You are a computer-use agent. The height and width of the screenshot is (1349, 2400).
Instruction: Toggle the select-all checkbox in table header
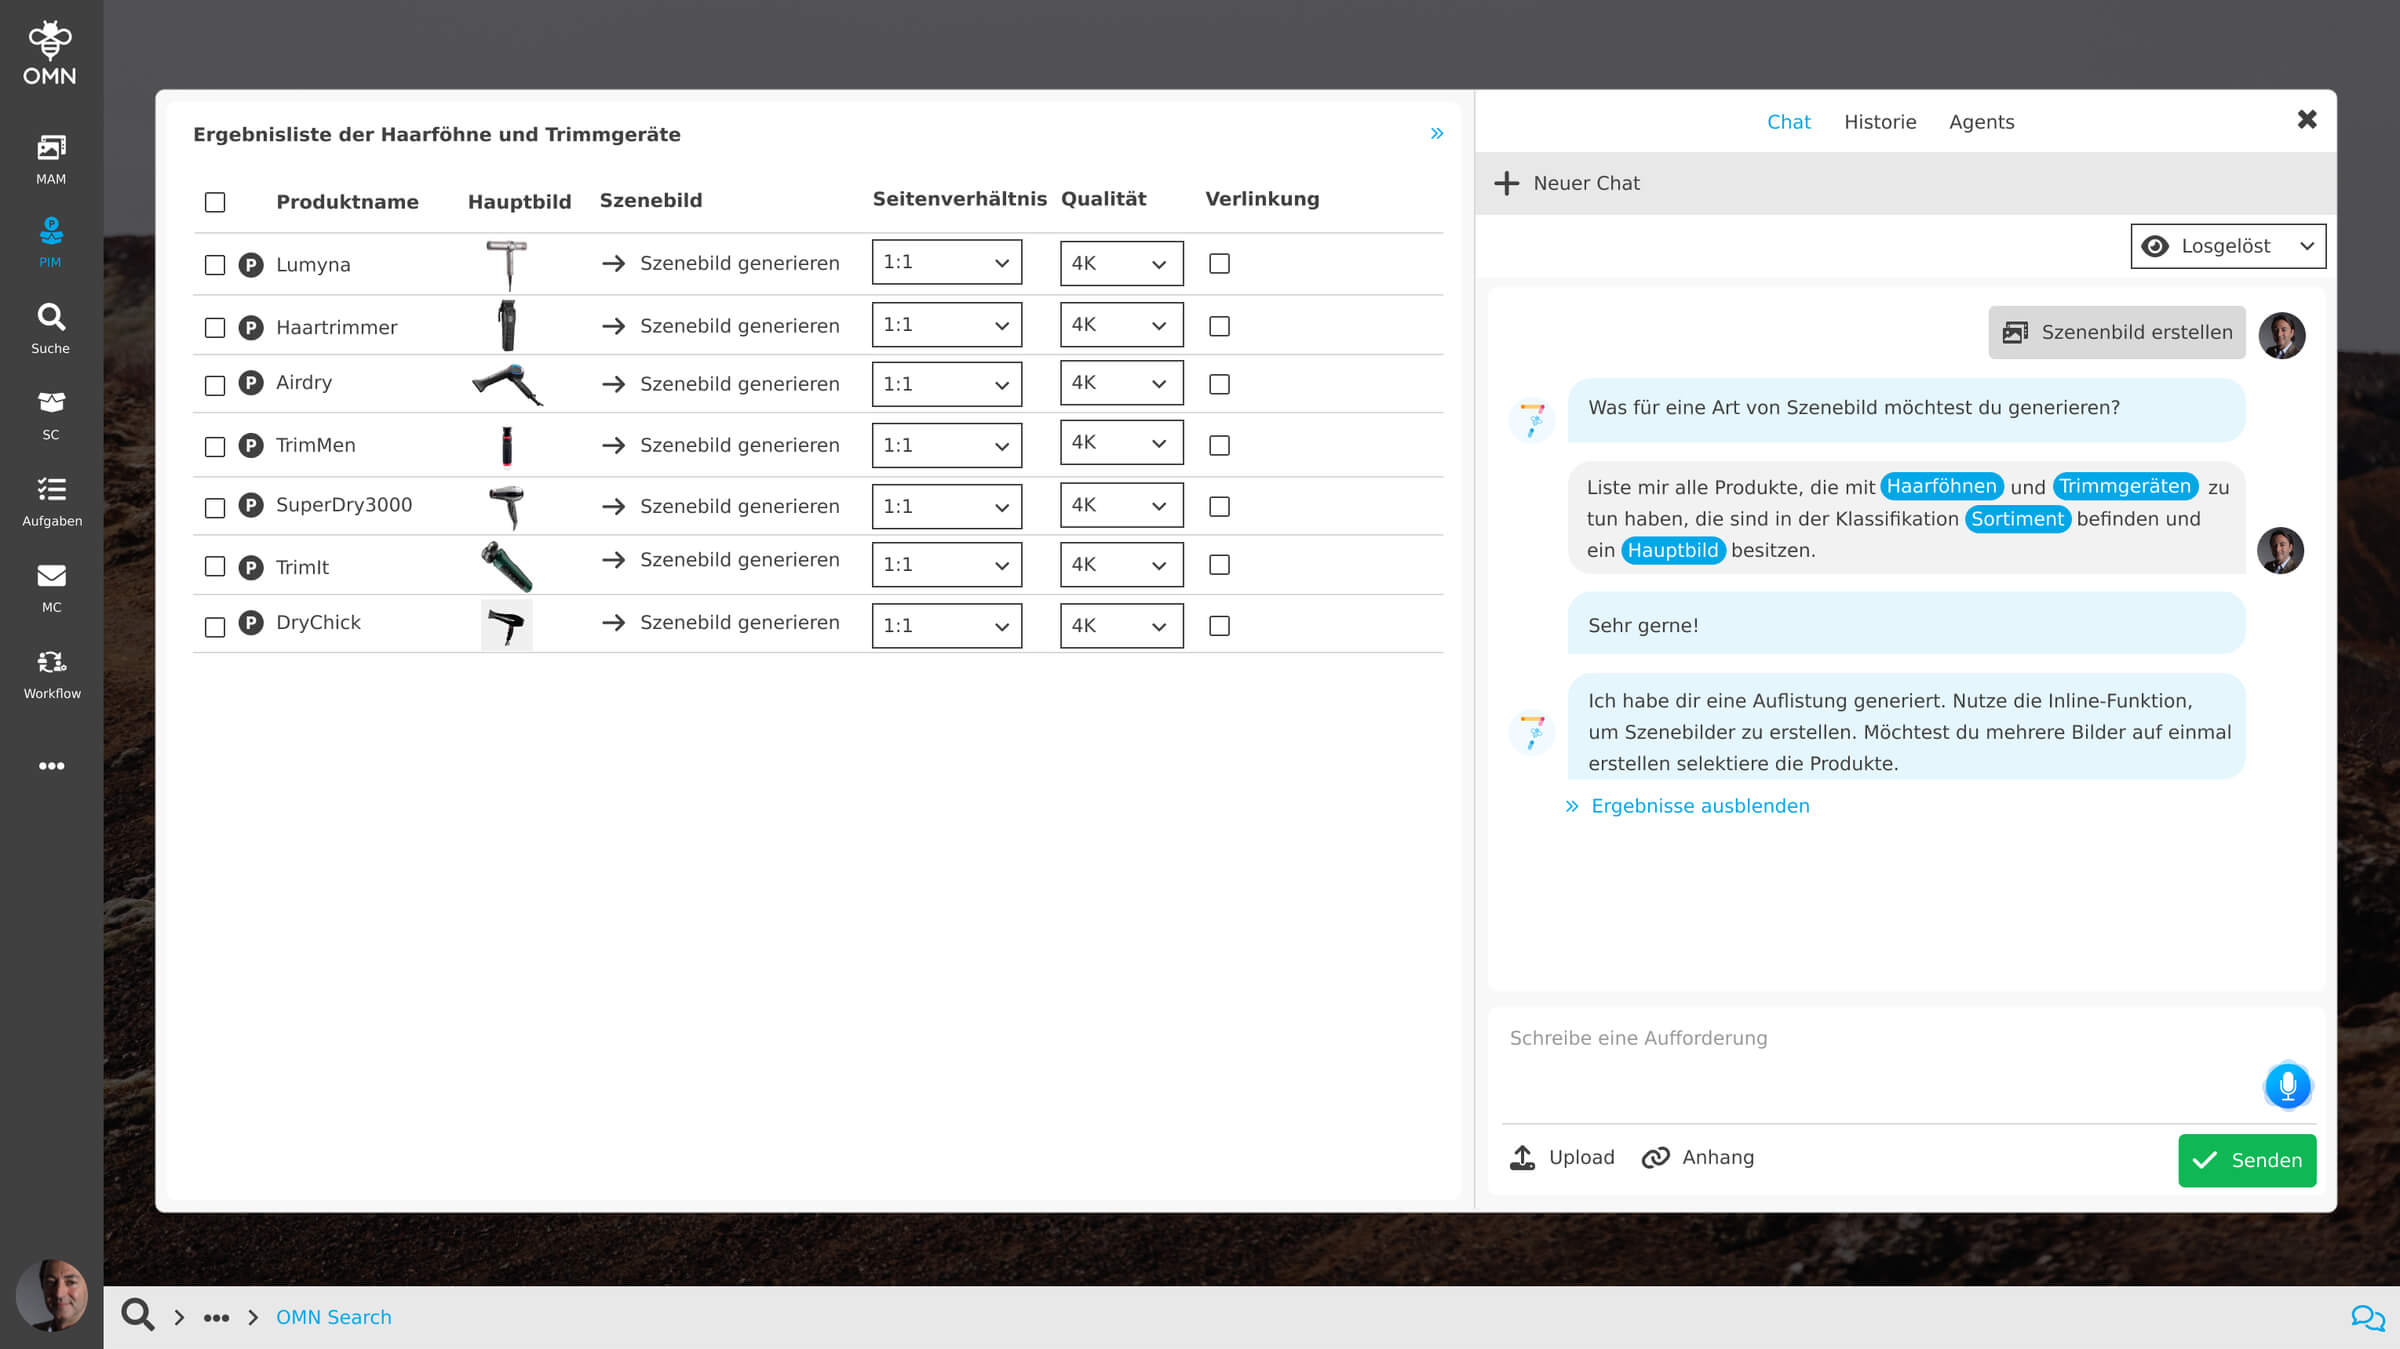pyautogui.click(x=215, y=202)
